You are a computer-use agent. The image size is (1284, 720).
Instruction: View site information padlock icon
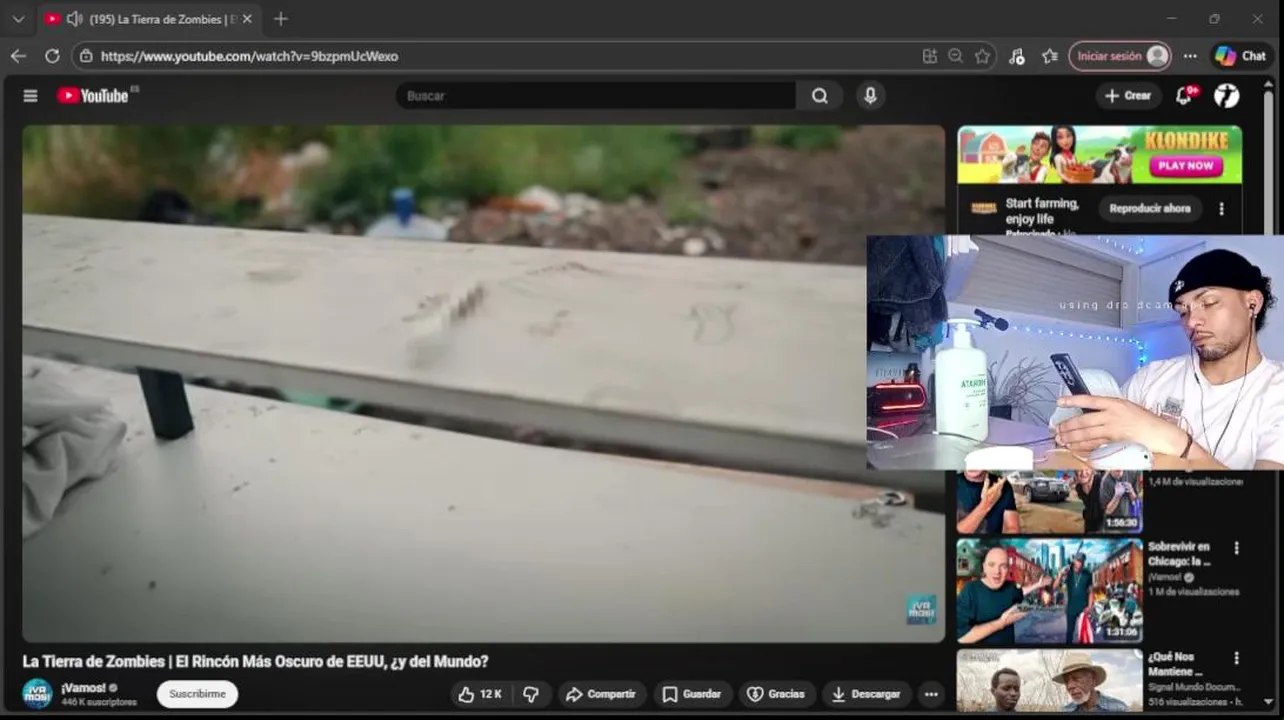86,56
